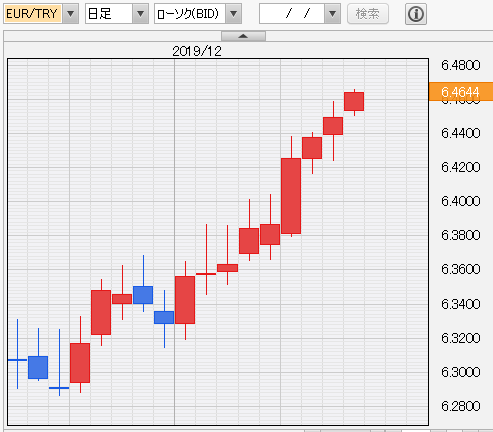Click the 6.3800 price axis label

[461, 235]
